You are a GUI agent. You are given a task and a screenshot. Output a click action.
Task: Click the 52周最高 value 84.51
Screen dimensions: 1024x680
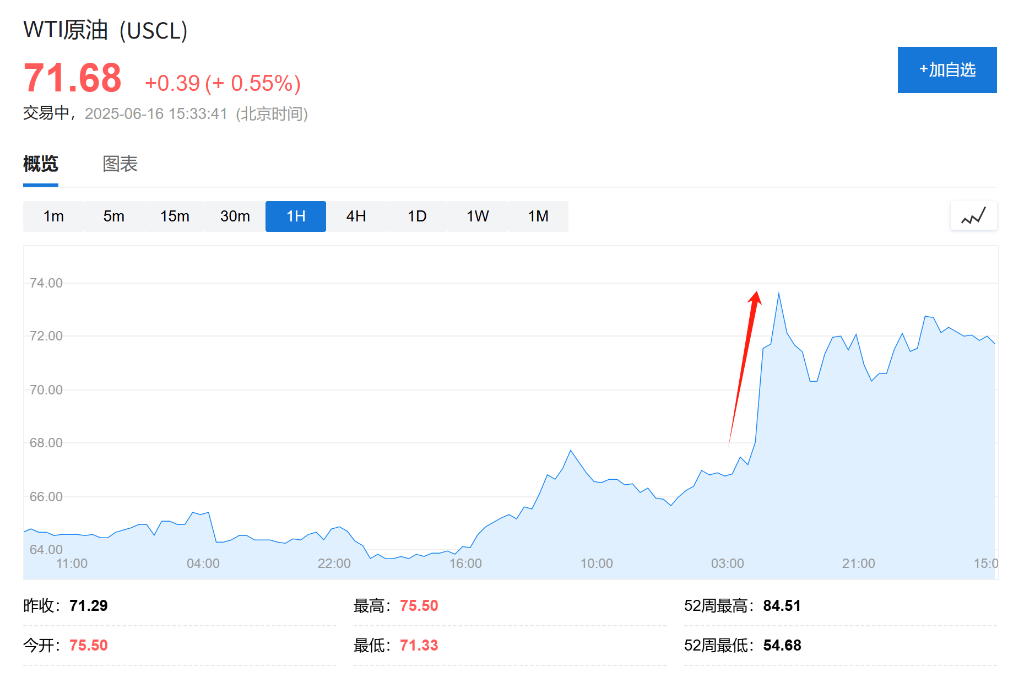click(x=782, y=606)
